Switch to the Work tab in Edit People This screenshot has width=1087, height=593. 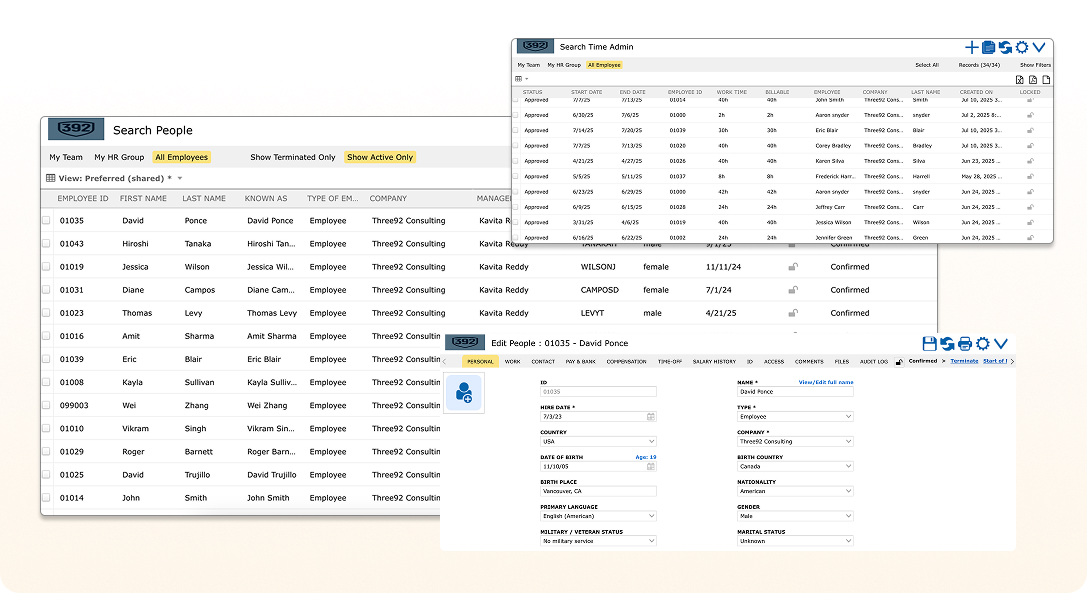[x=512, y=361]
